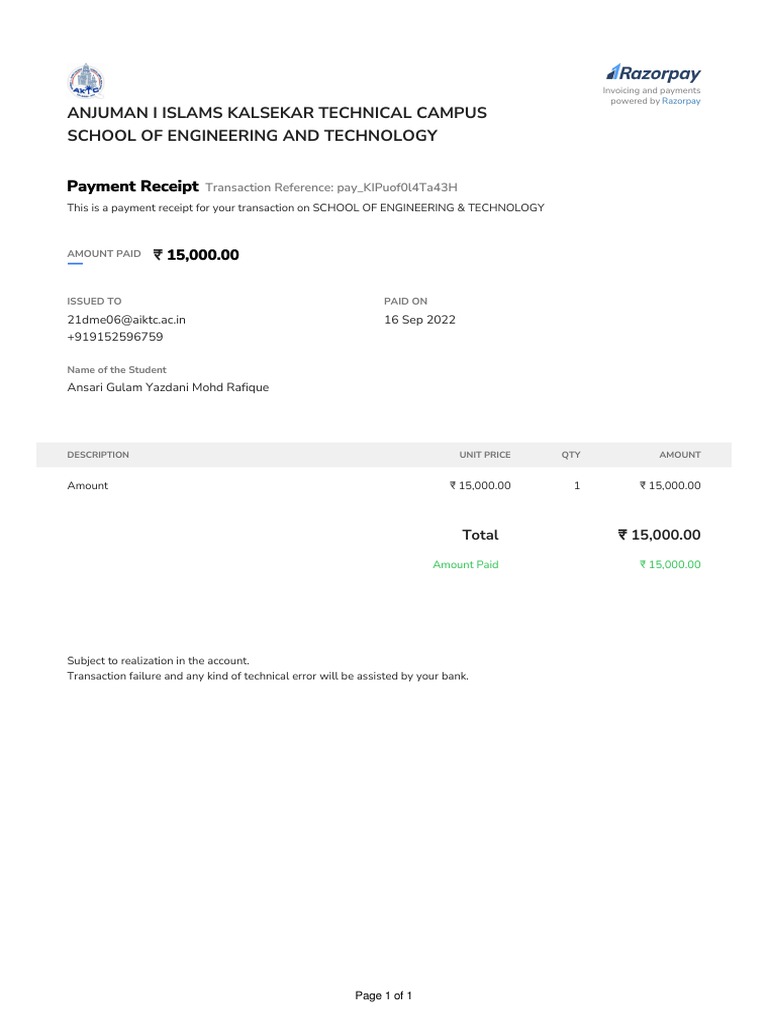The width and height of the screenshot is (768, 1024).
Task: Click the paid-on date 16 Sep 2022
Action: pyautogui.click(x=420, y=320)
